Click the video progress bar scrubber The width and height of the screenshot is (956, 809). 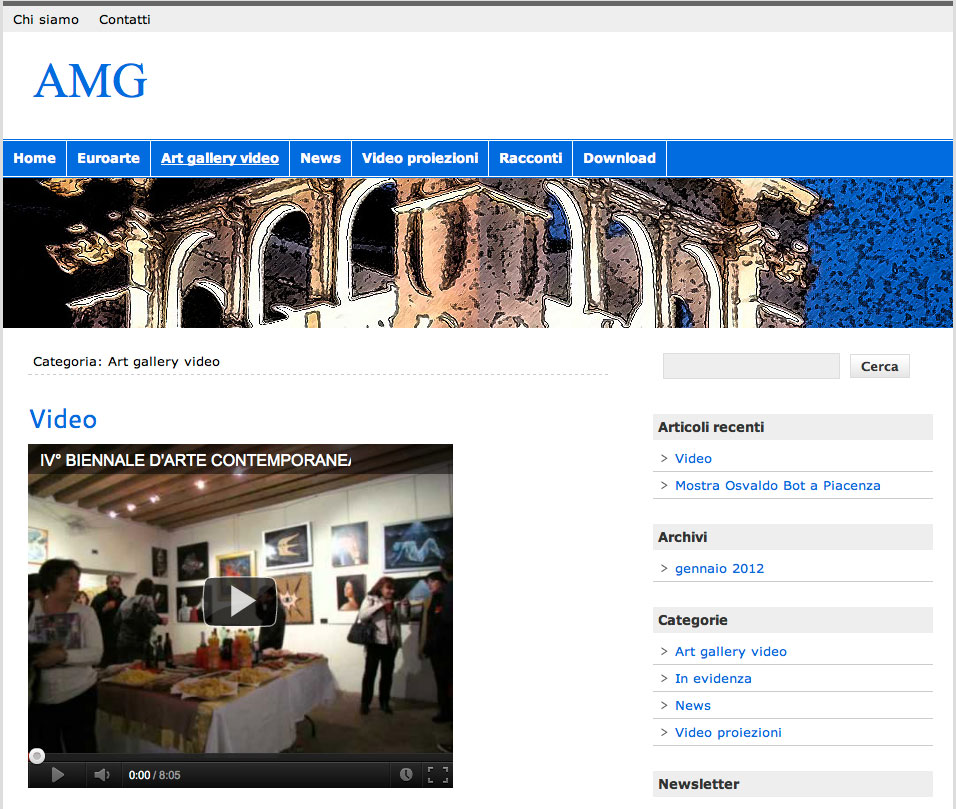37,756
